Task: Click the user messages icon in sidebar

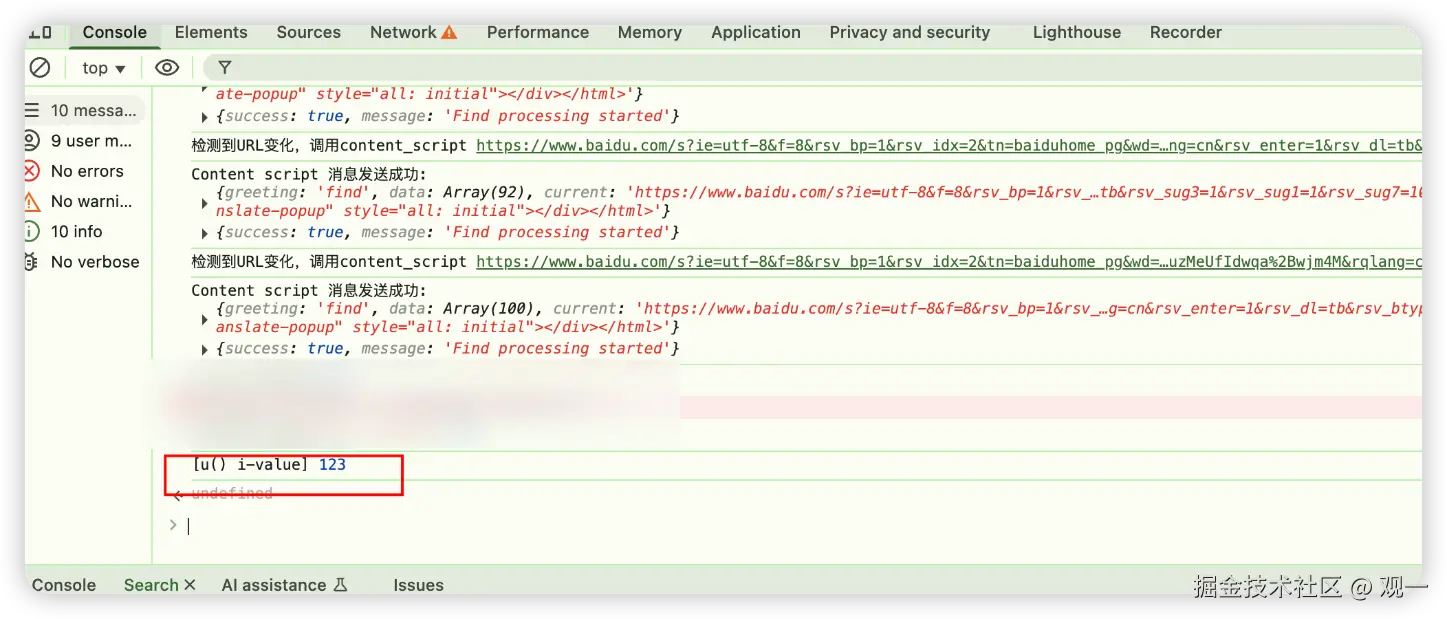Action: tap(32, 141)
